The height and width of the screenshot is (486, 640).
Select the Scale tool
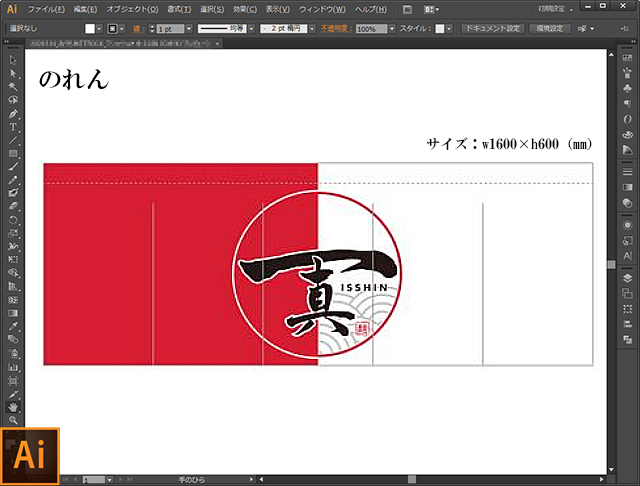(13, 233)
